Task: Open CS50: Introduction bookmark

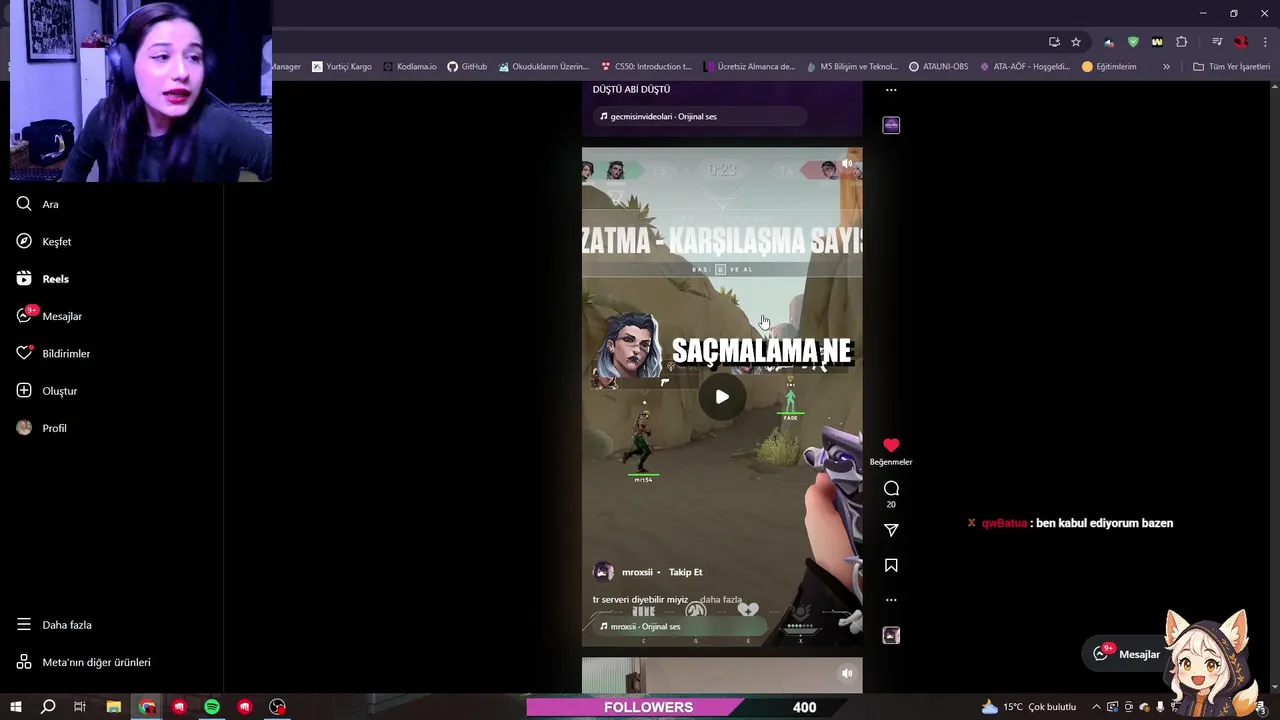Action: [x=646, y=67]
